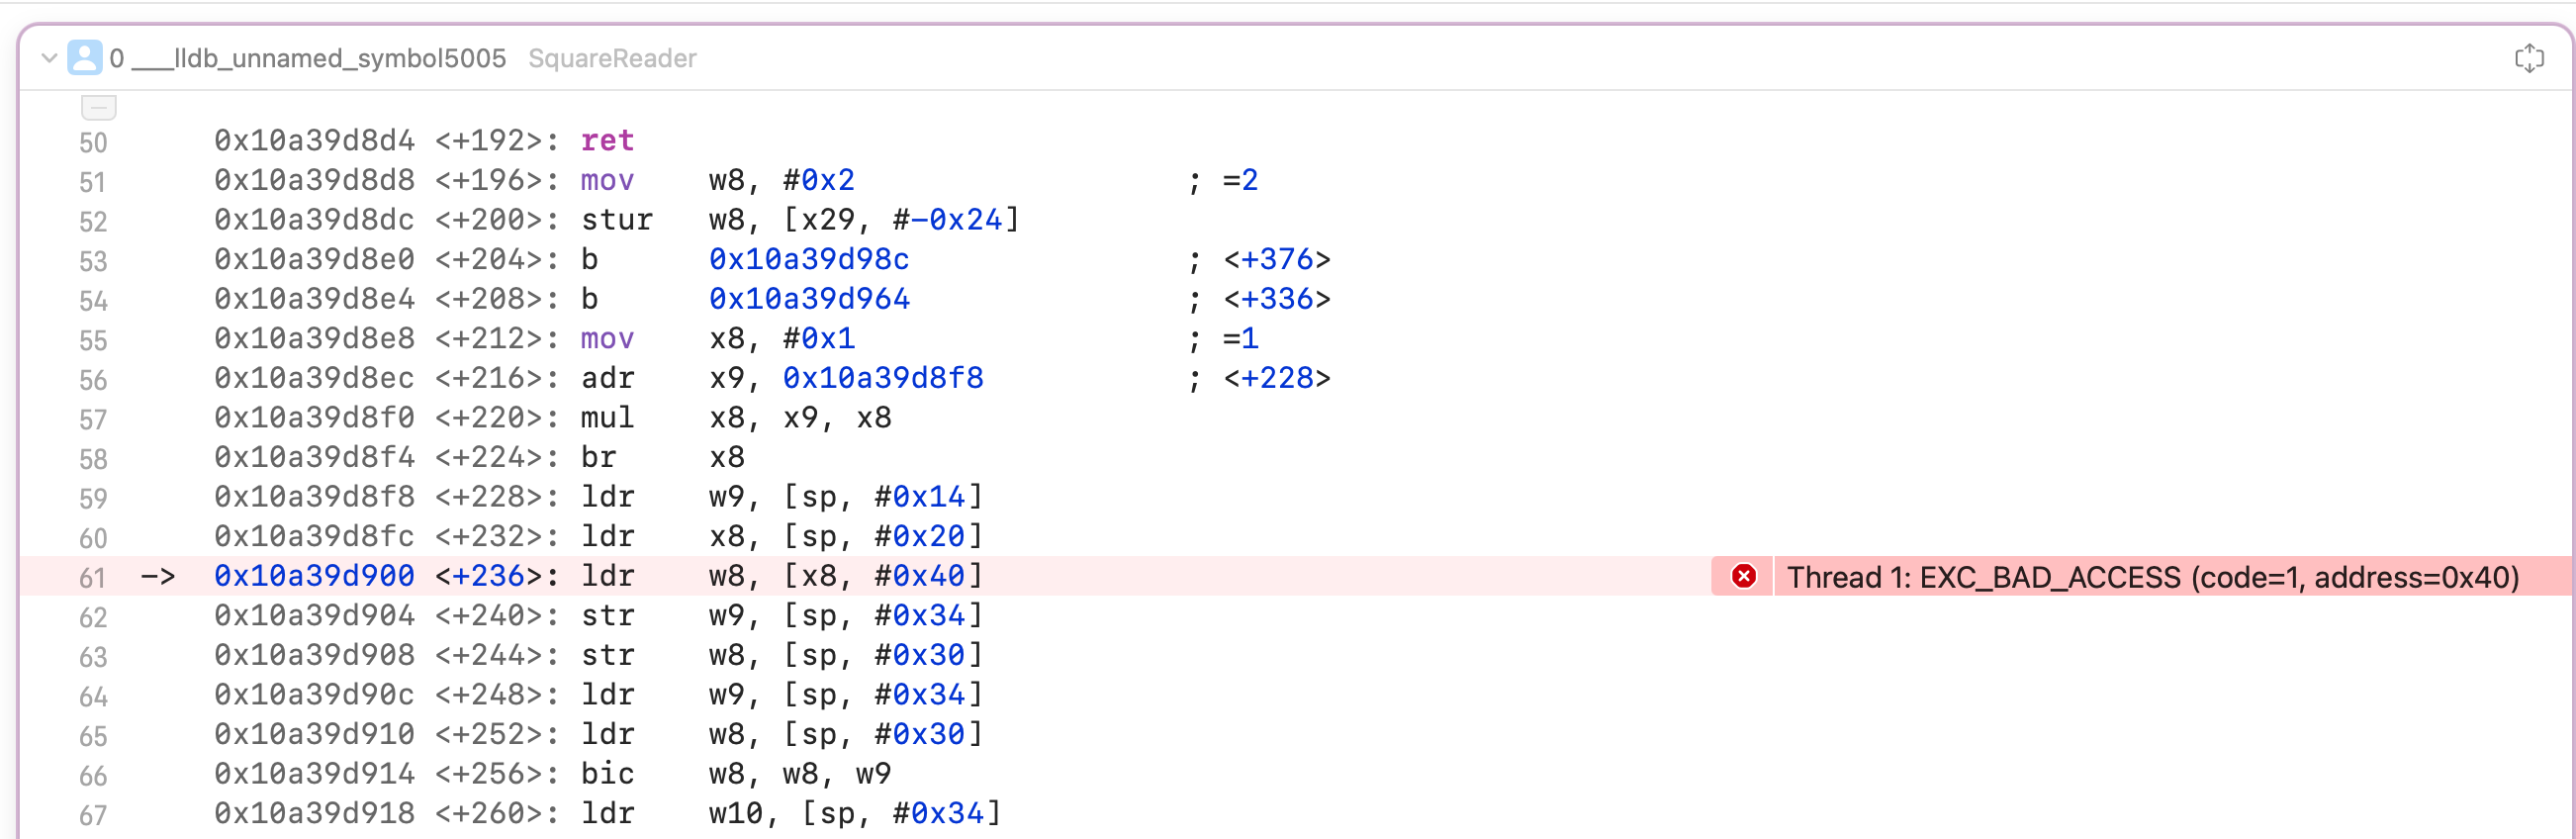Click the SquareReader module label
Screen dimensions: 2576x839
pos(612,58)
